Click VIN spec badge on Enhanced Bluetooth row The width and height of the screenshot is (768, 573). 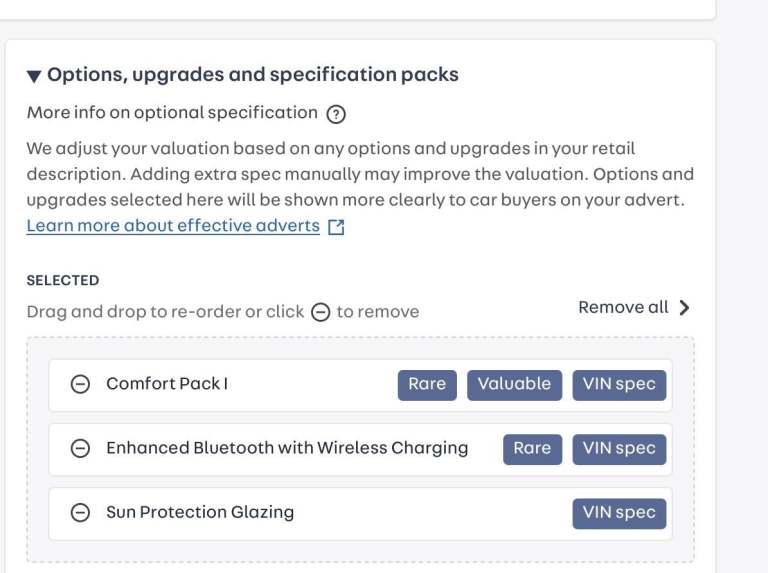(619, 448)
